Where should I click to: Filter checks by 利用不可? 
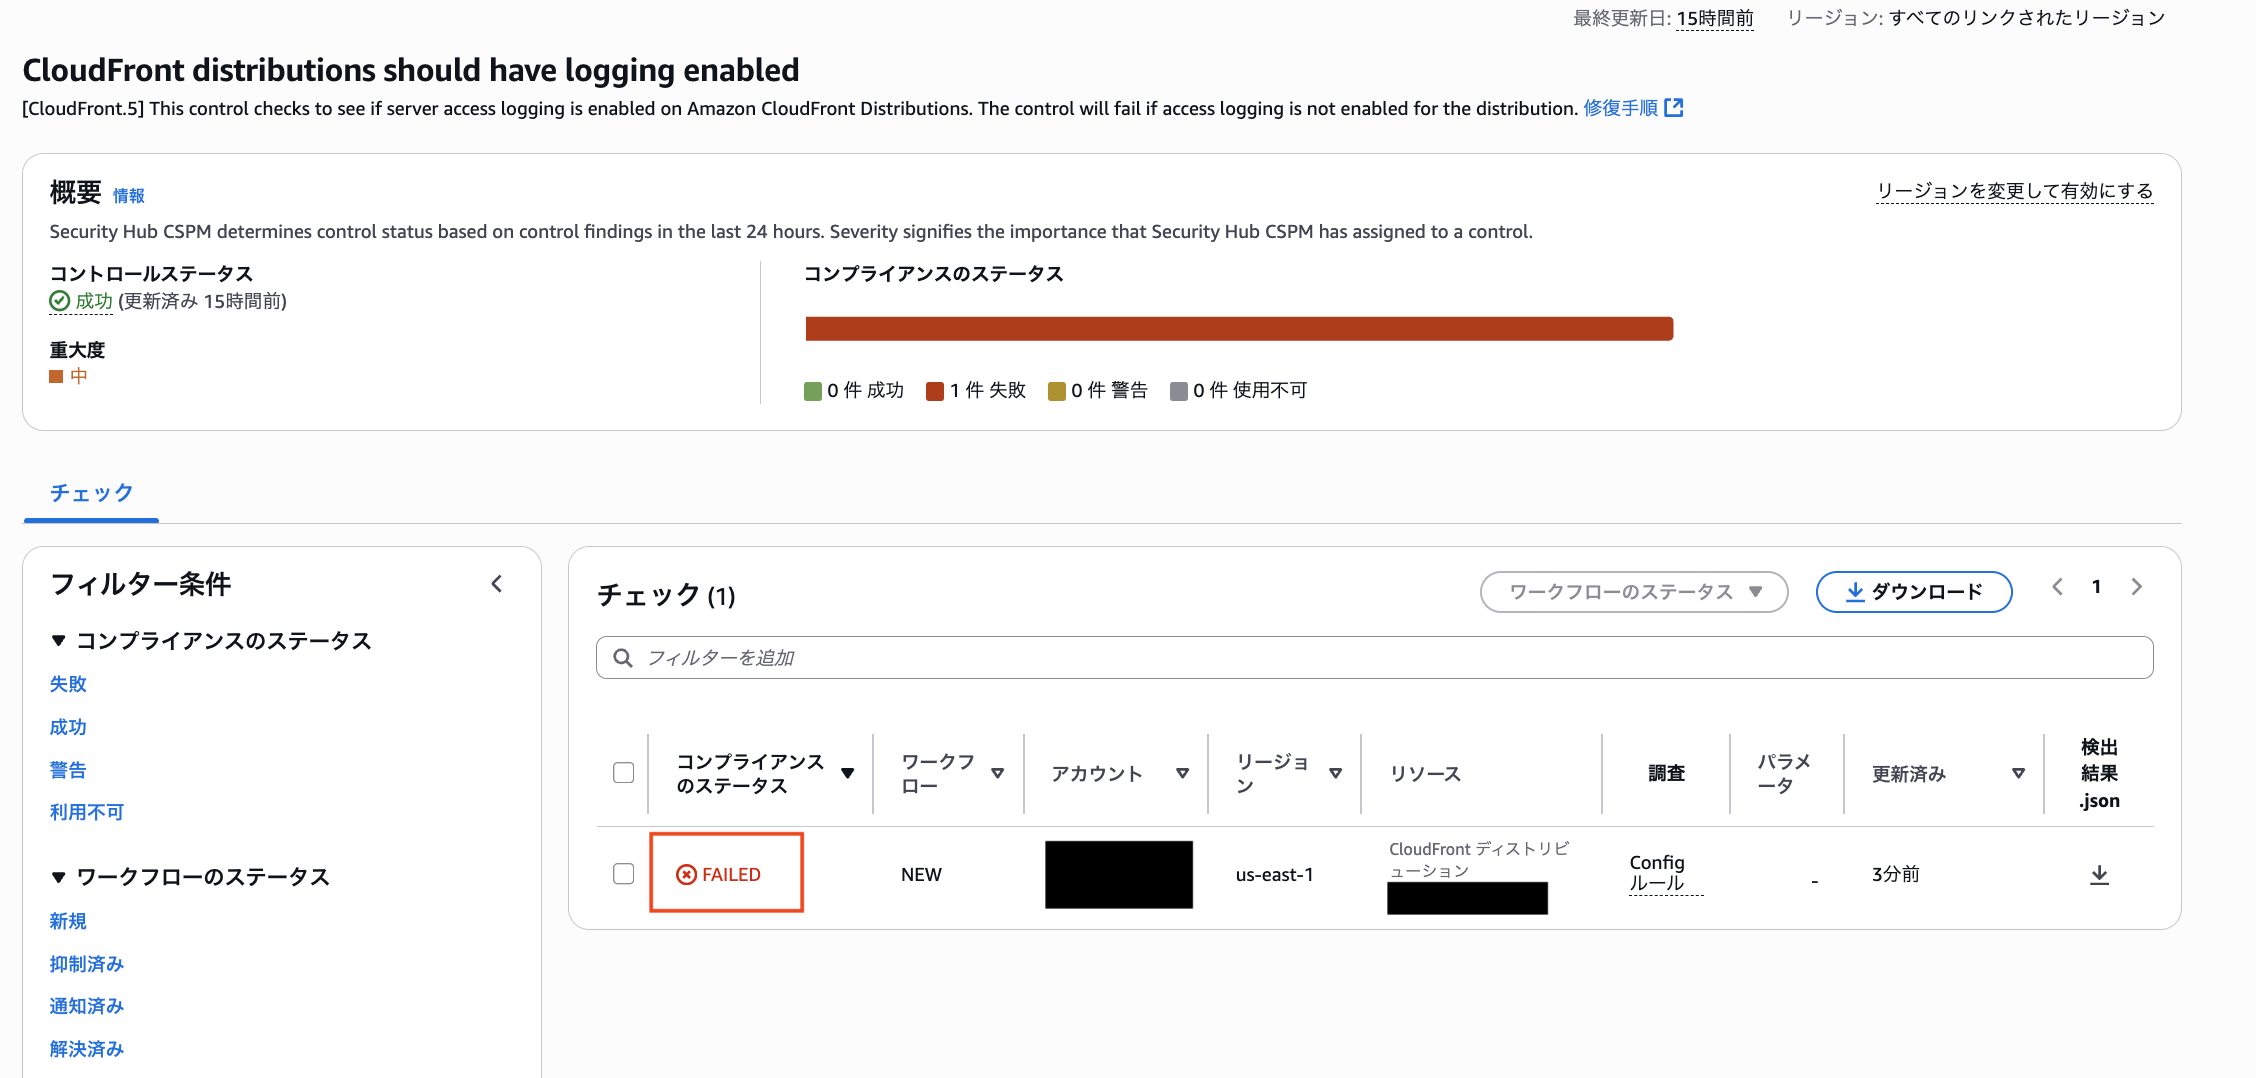tap(87, 812)
